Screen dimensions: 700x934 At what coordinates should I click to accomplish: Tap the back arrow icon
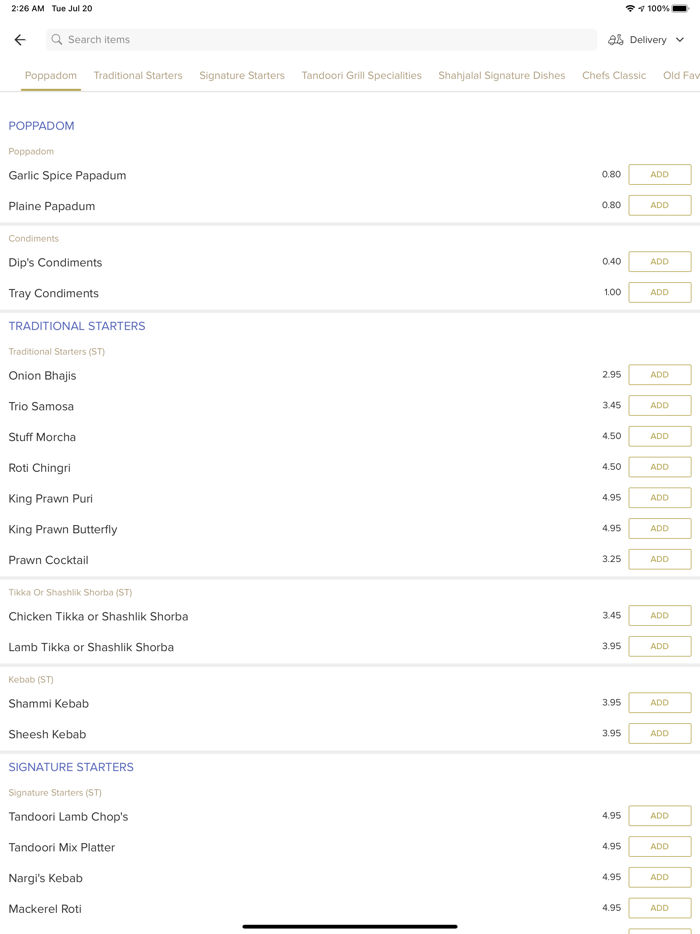[x=20, y=40]
